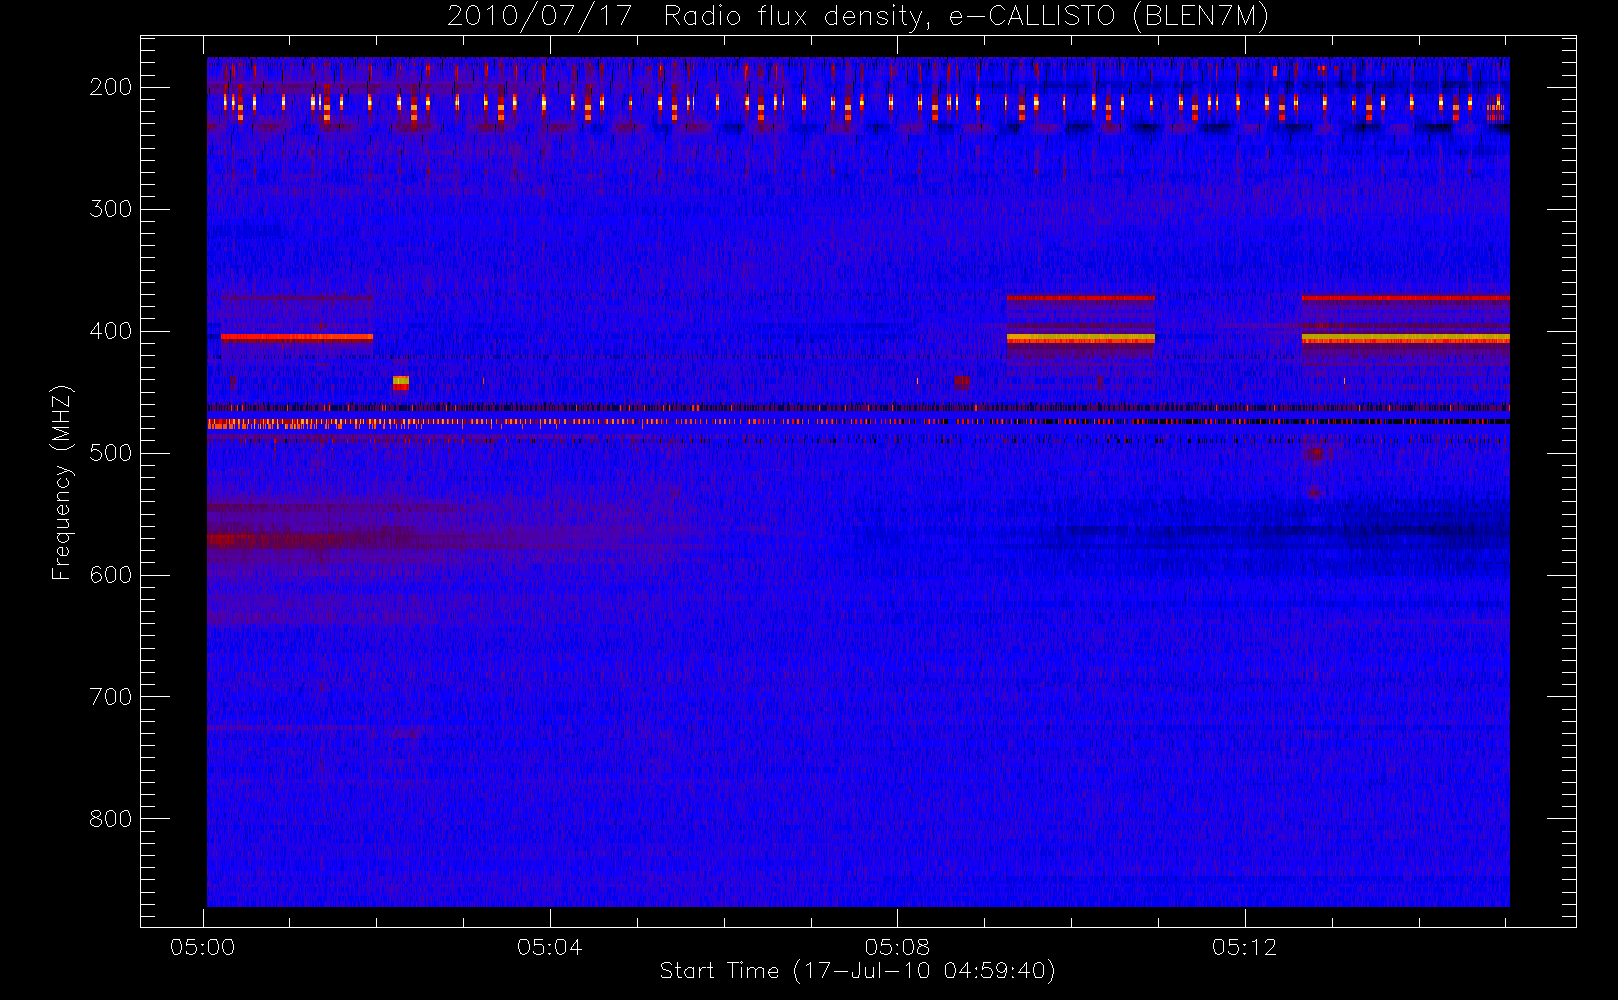Click the "Start Time (17-Jul-10 04:59:40)" axis label
Image resolution: width=1618 pixels, height=1000 pixels.
point(858,971)
